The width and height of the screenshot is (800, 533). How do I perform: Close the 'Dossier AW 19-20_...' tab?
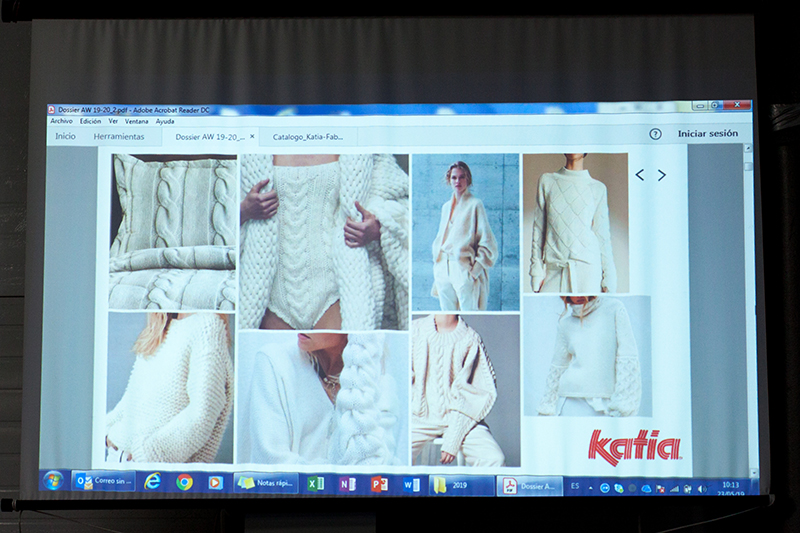click(x=252, y=137)
